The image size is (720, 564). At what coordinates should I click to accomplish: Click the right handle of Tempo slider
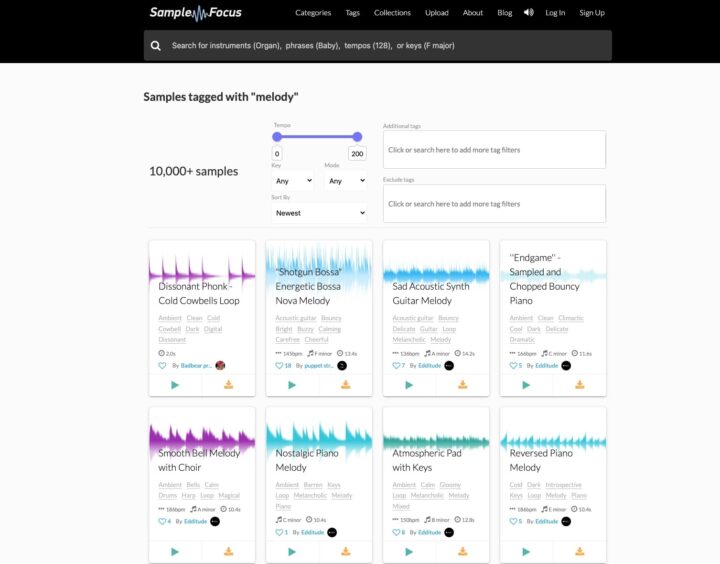pyautogui.click(x=356, y=137)
